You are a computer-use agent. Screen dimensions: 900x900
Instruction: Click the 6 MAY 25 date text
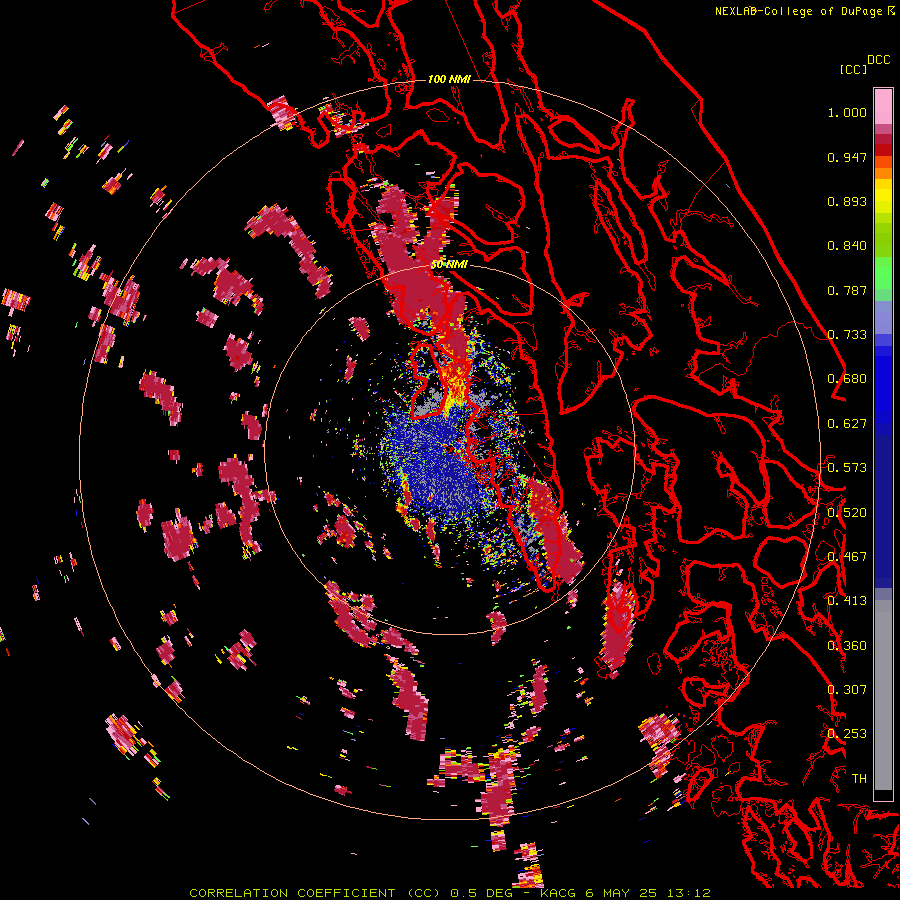click(x=619, y=893)
